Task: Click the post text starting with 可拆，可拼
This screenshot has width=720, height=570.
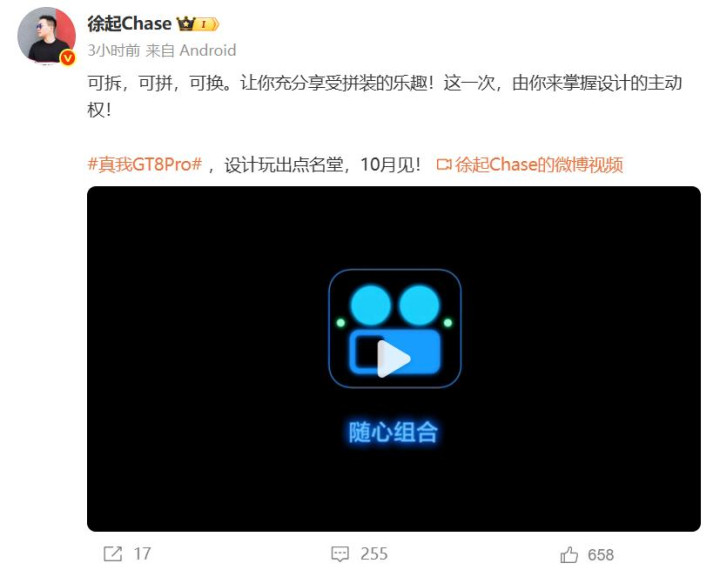Action: pos(385,96)
